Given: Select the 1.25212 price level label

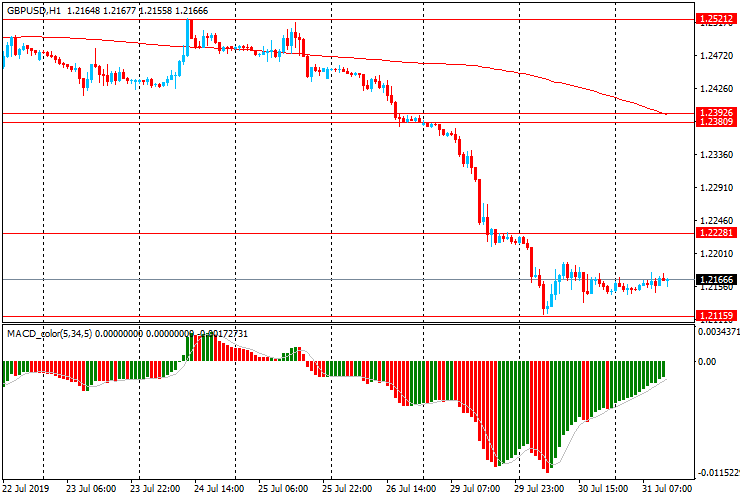Looking at the screenshot, I should coord(716,19).
